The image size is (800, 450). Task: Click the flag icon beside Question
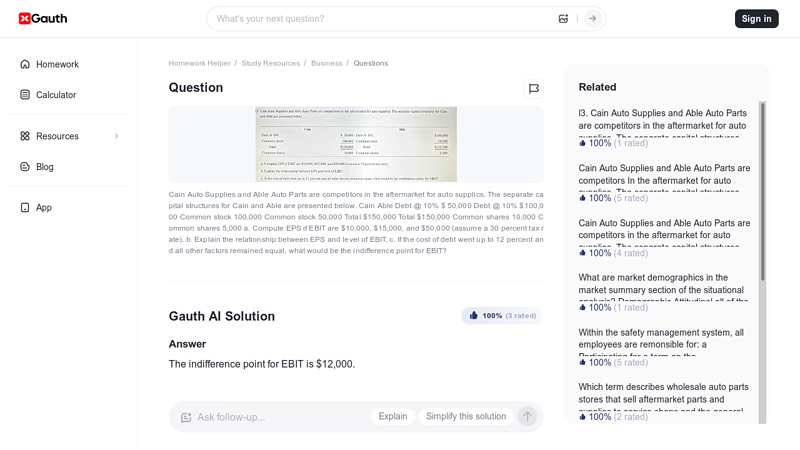[x=533, y=88]
